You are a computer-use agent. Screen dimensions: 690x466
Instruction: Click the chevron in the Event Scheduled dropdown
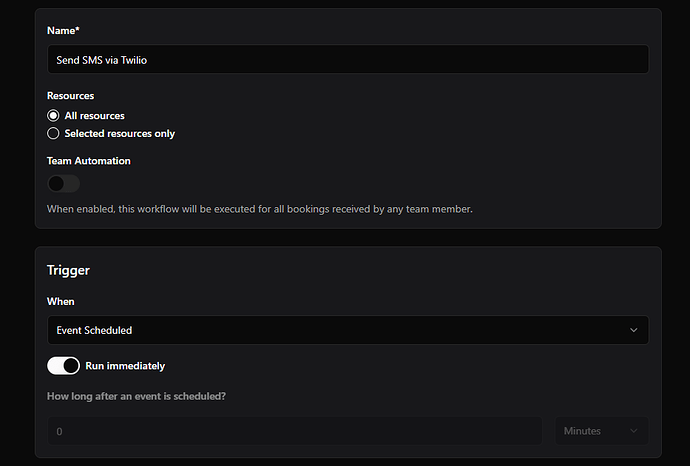(633, 330)
